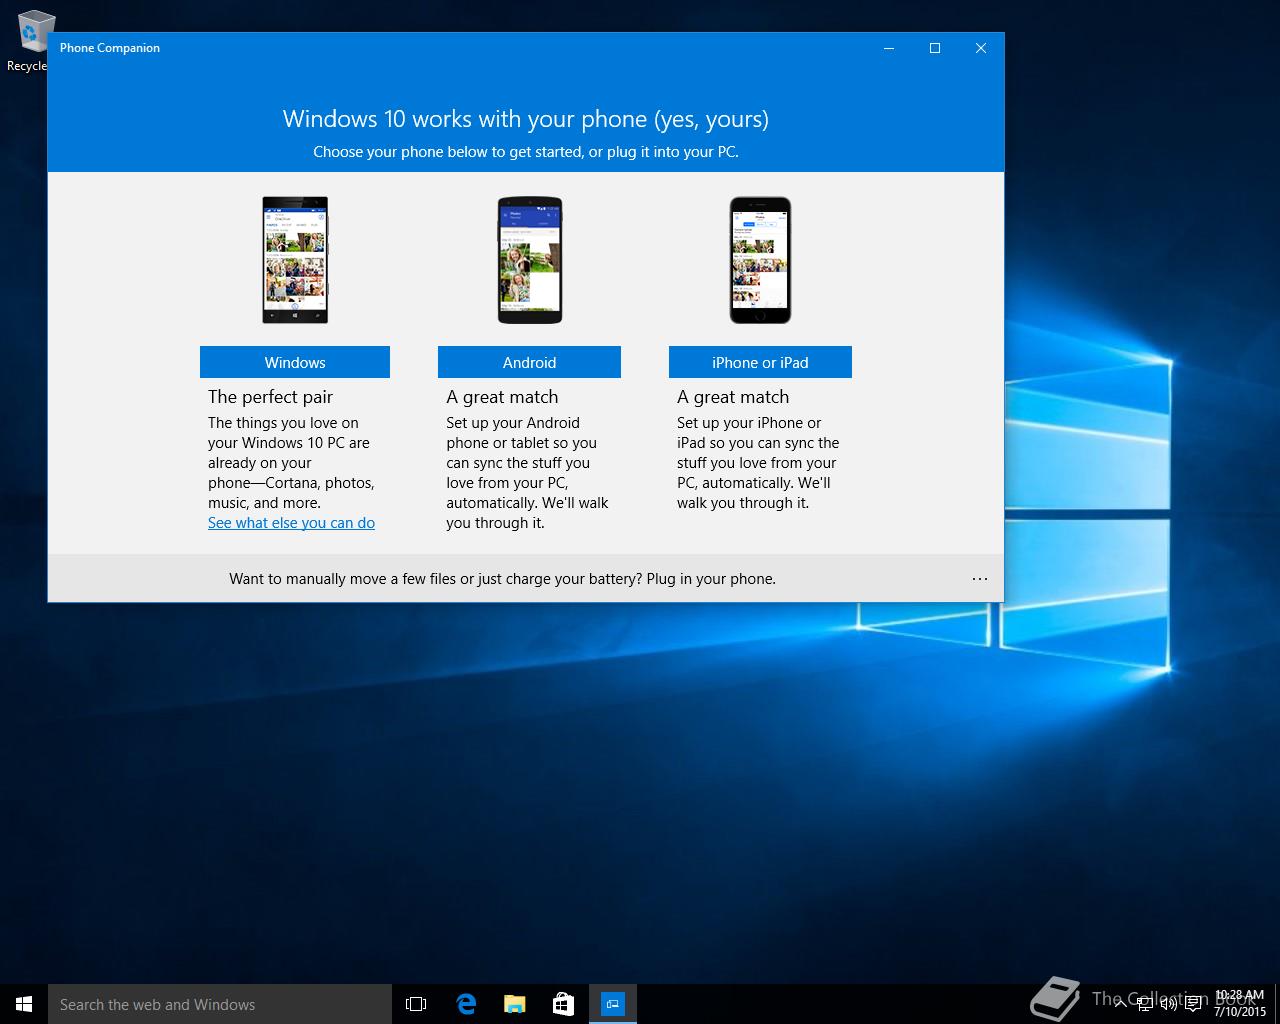The width and height of the screenshot is (1280, 1024).
Task: Click the Search the web and Windows box
Action: click(x=220, y=1004)
